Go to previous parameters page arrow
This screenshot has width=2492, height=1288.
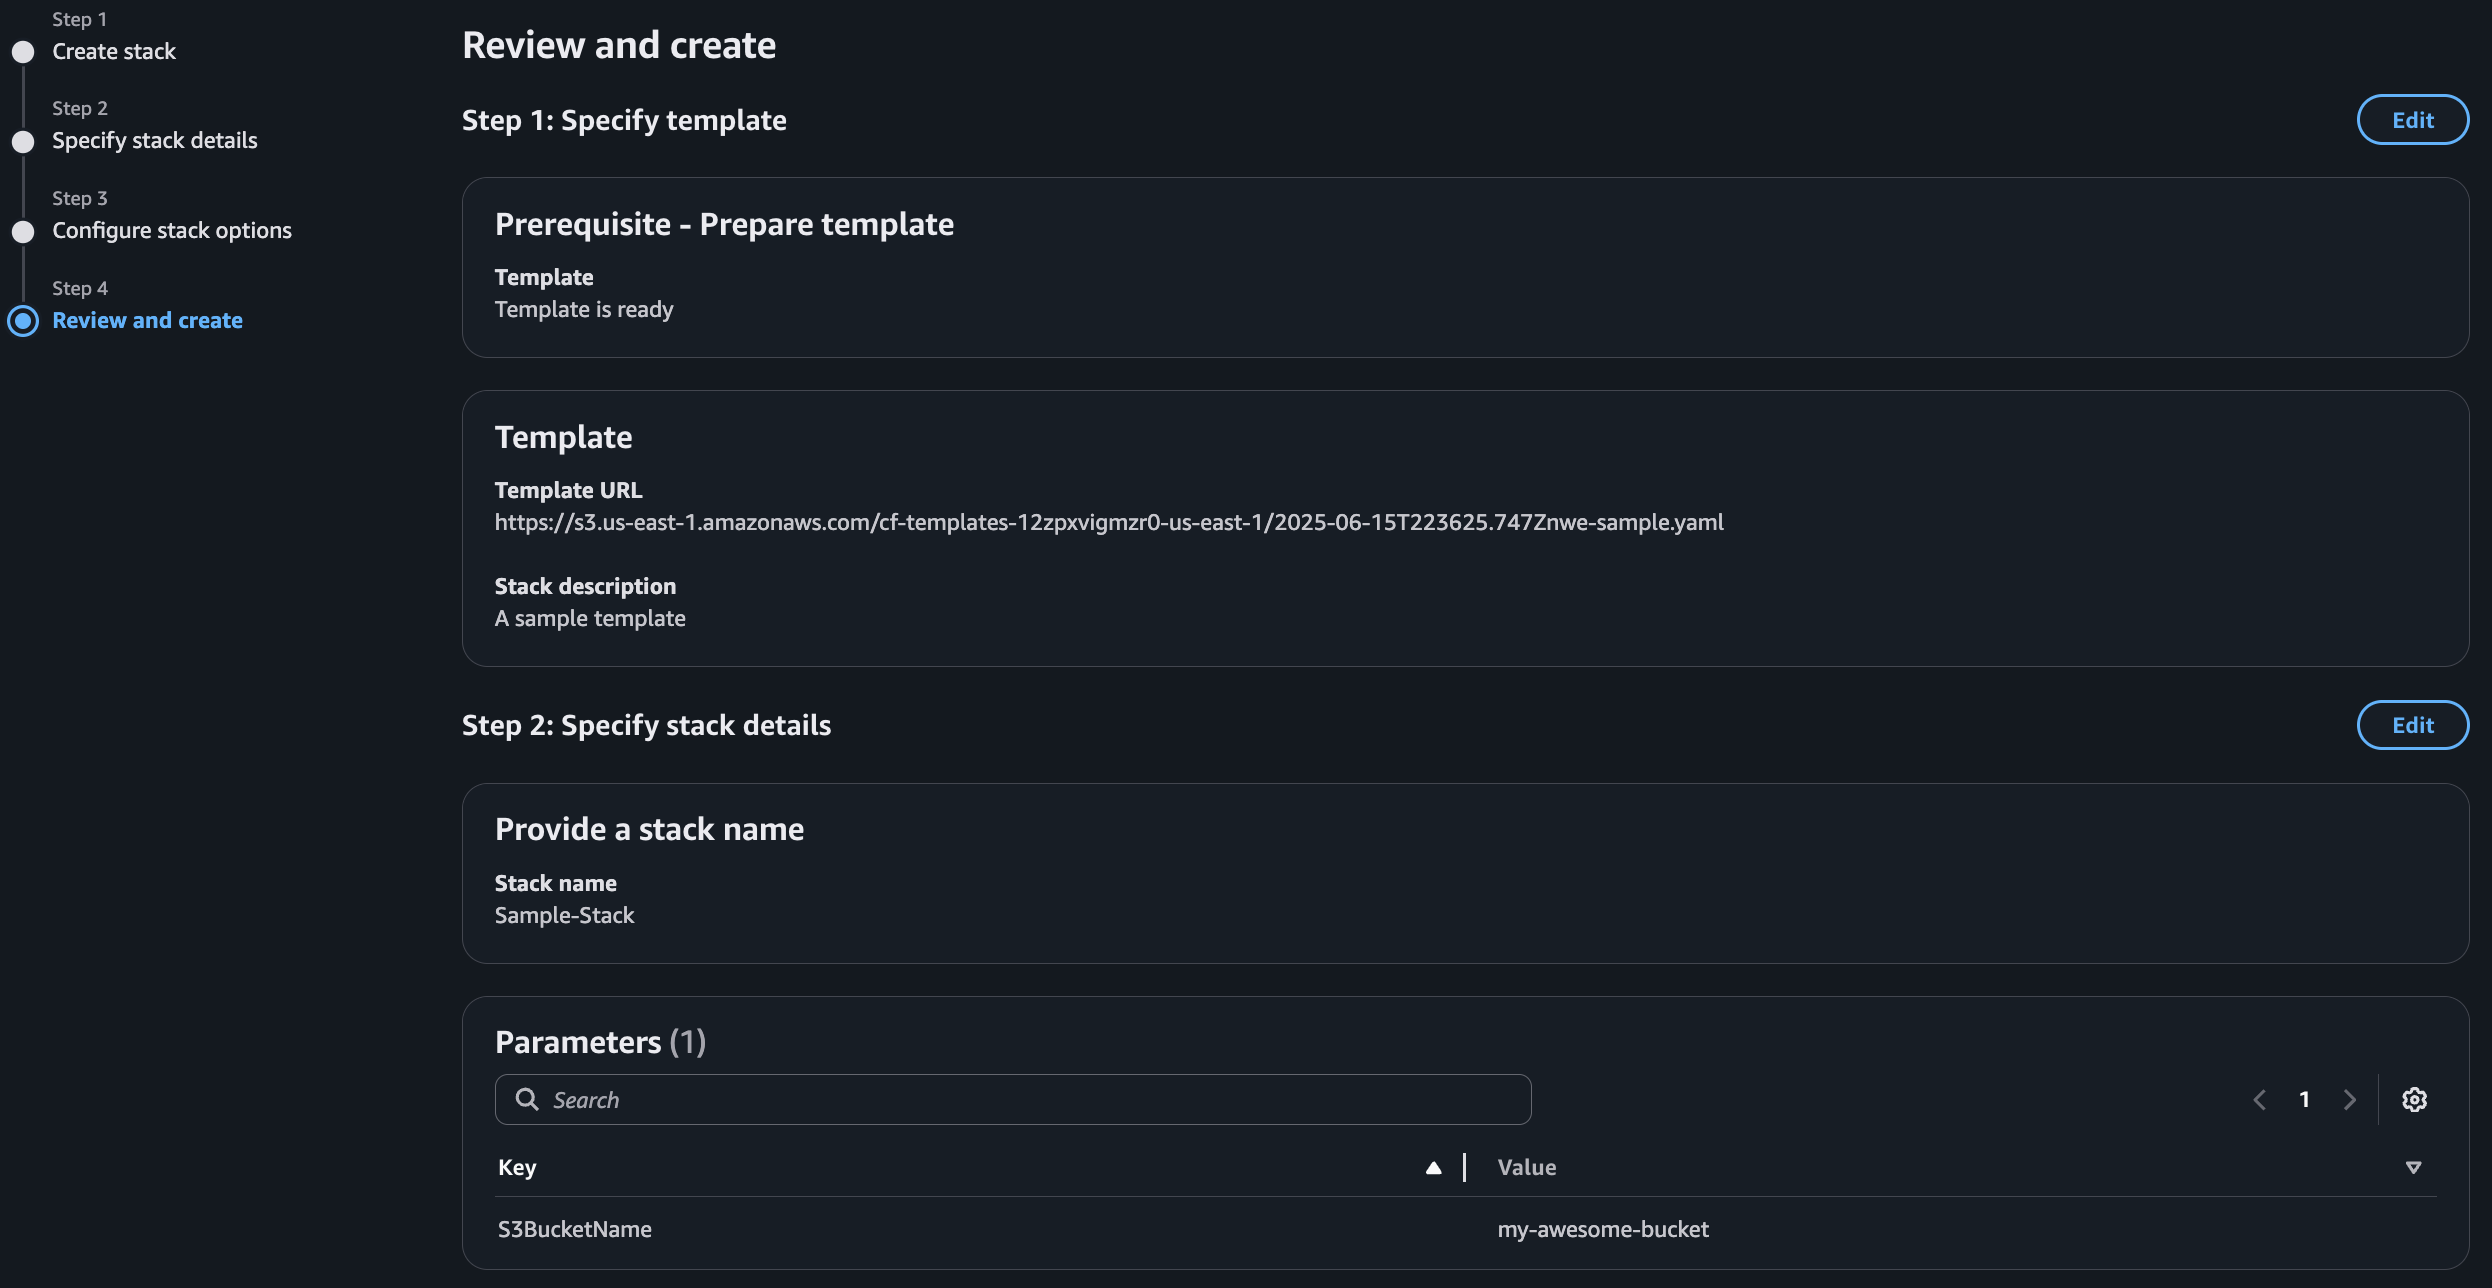(2259, 1100)
